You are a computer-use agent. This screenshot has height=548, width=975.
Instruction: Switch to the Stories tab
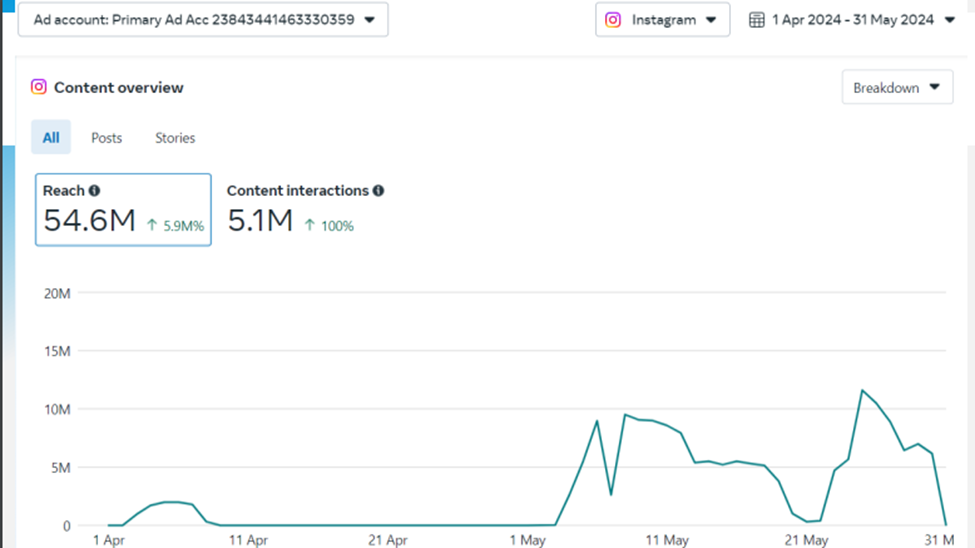[175, 138]
